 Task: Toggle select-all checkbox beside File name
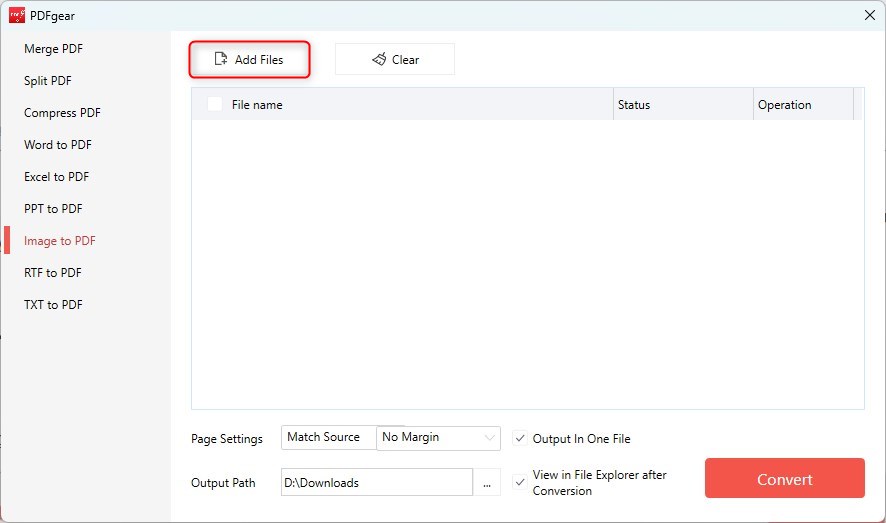pos(215,104)
